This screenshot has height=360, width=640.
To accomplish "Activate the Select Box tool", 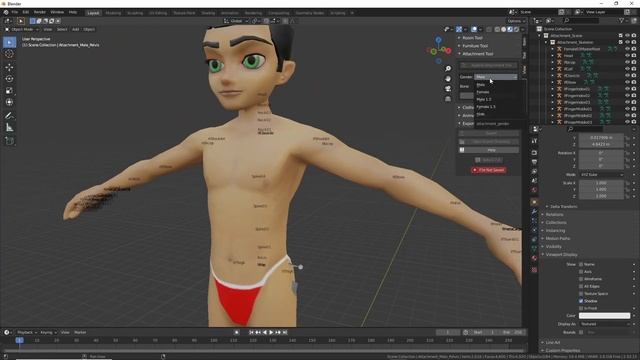I will click(9, 42).
